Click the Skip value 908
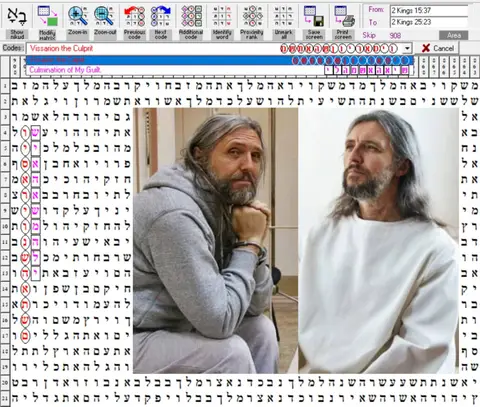The image size is (480, 407). coord(395,35)
